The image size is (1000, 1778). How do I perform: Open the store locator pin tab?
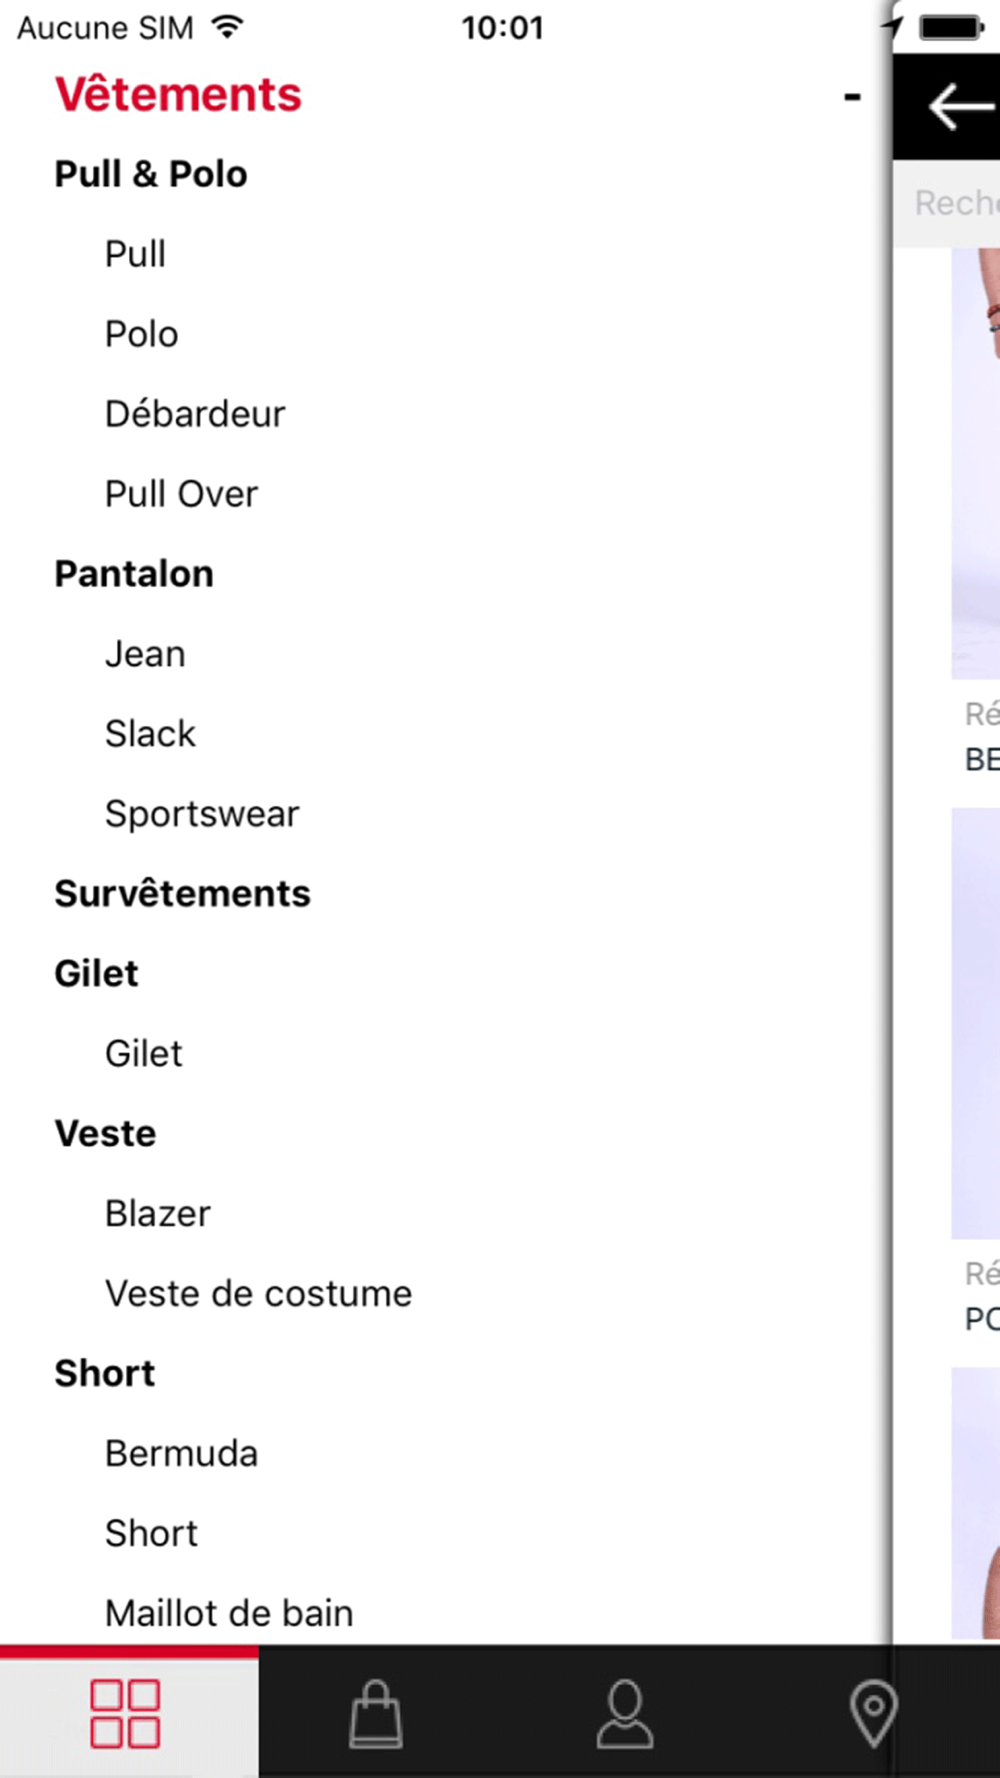point(873,1713)
